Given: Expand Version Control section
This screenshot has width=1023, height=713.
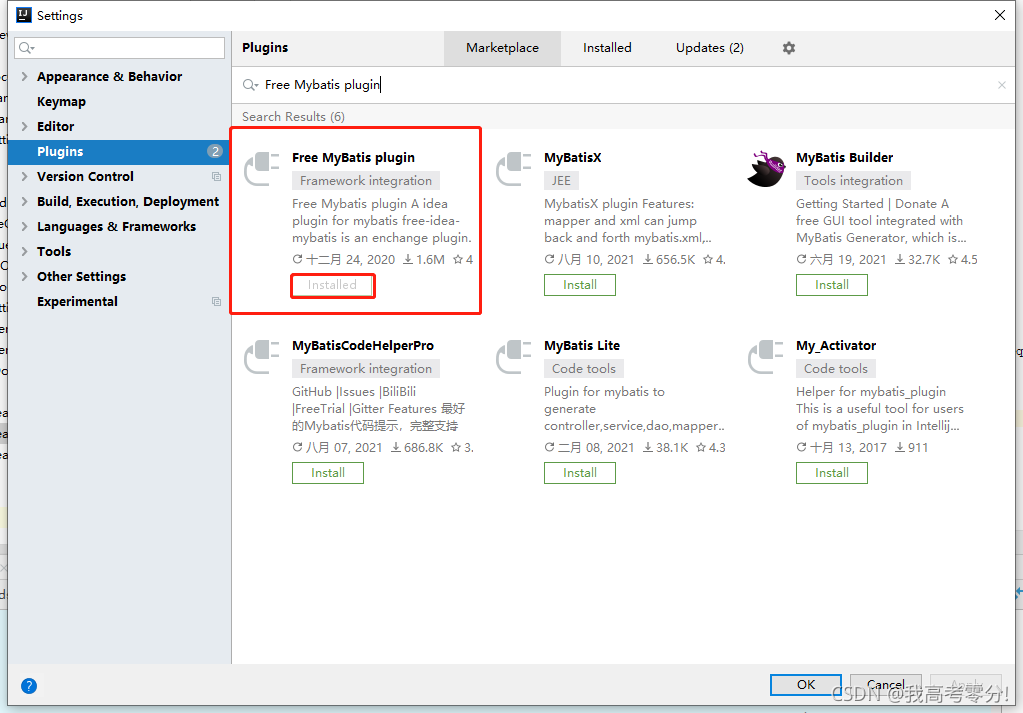Looking at the screenshot, I should tap(24, 177).
